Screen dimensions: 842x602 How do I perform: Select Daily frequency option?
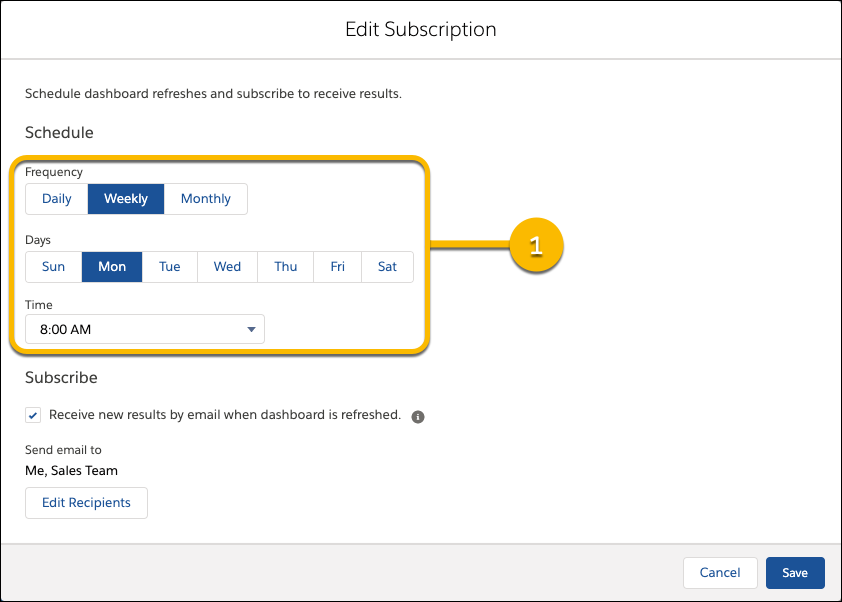click(x=57, y=199)
